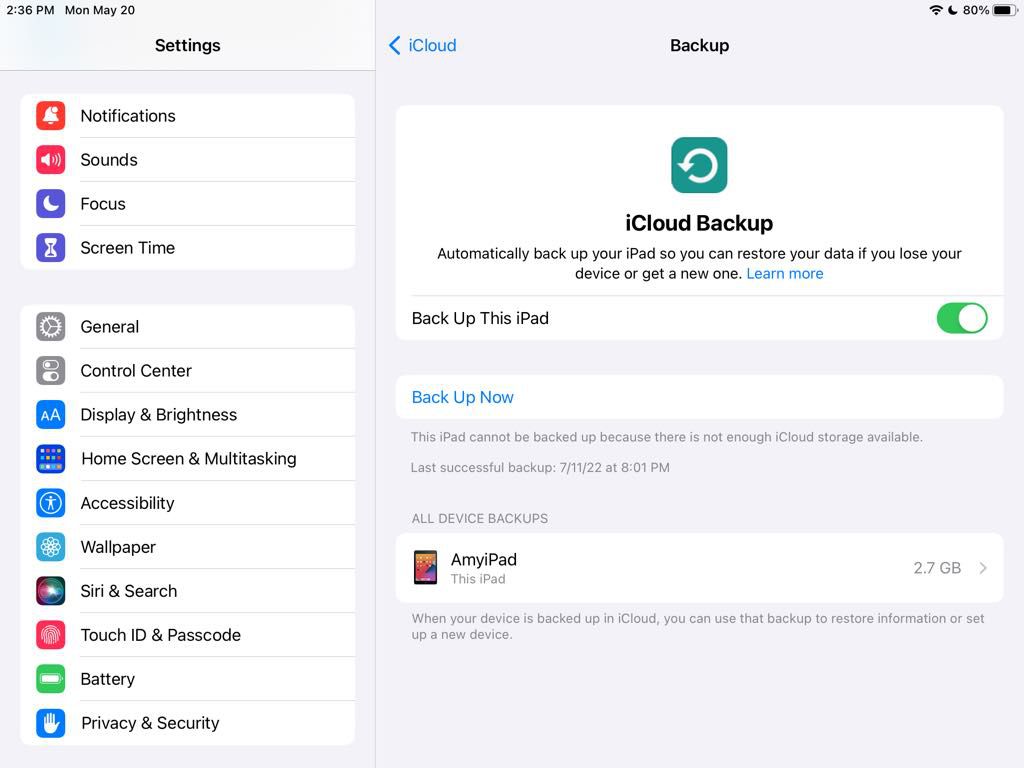
Task: Select Privacy & Security row
Action: 188,723
